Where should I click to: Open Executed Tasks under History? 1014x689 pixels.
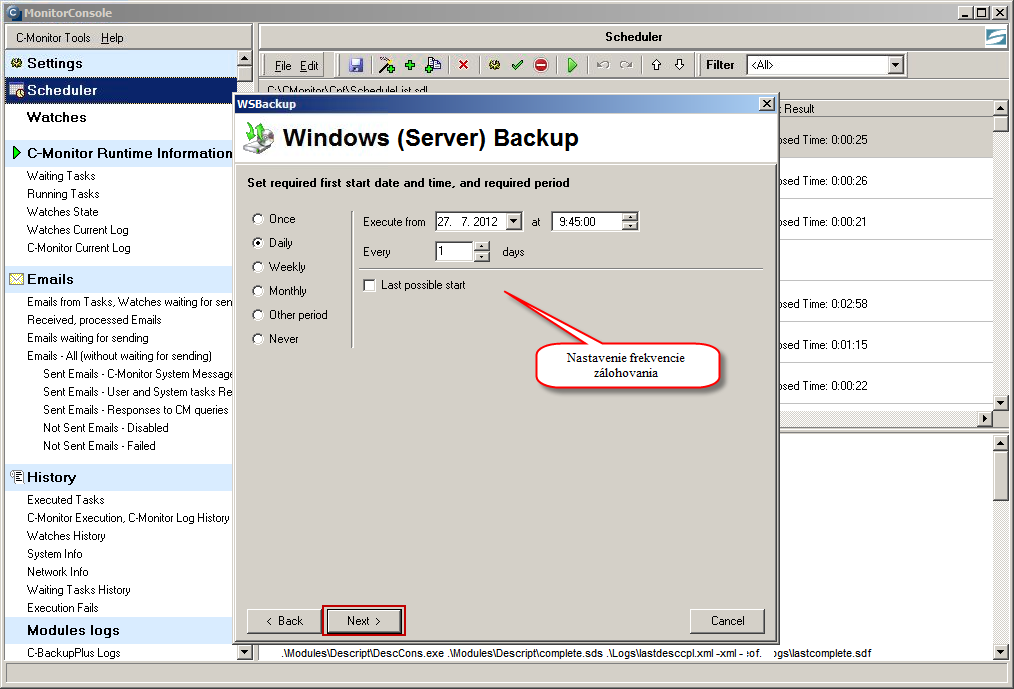point(65,500)
